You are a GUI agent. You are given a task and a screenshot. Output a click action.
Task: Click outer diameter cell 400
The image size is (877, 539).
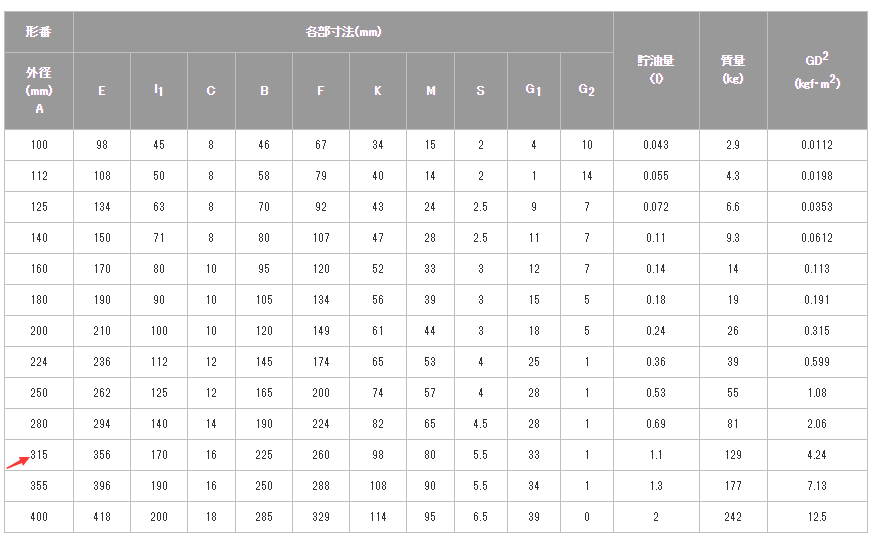39,517
